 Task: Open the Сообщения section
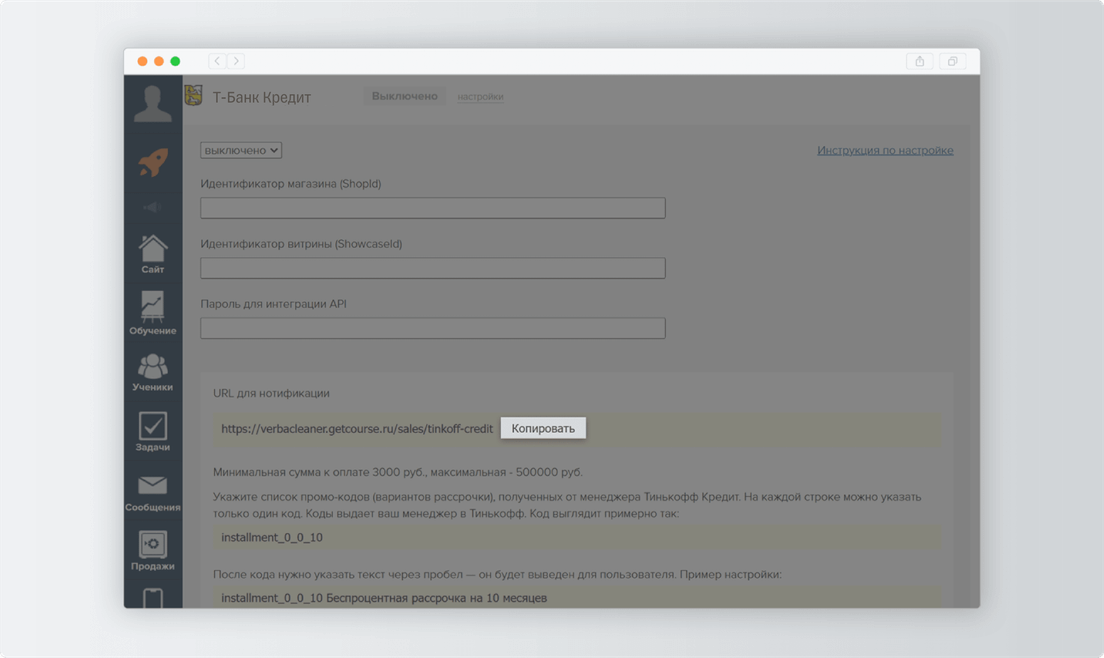[x=153, y=493]
